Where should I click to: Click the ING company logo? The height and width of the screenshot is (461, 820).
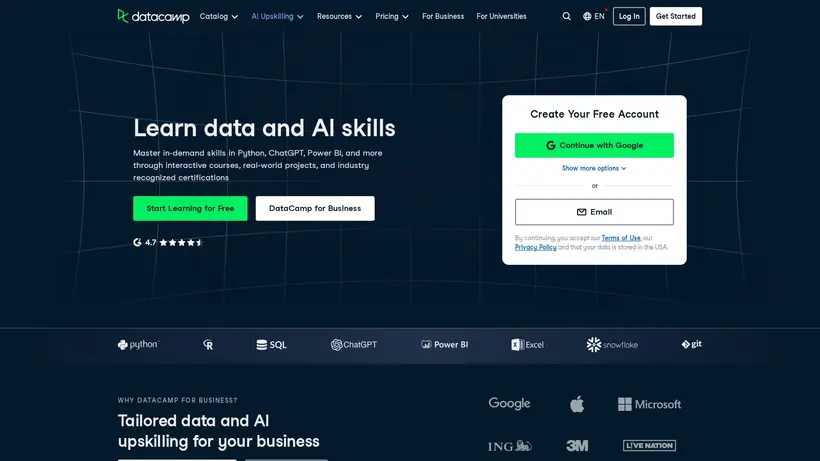(x=510, y=446)
